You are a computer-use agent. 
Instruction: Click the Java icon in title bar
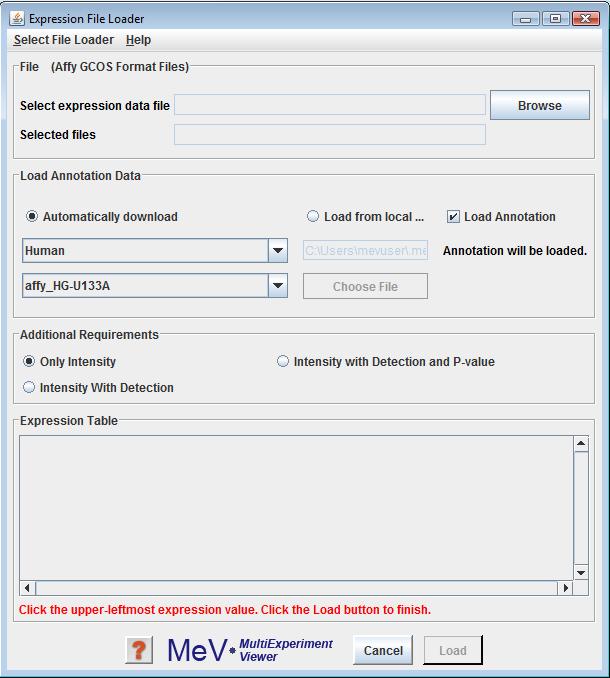(17, 18)
